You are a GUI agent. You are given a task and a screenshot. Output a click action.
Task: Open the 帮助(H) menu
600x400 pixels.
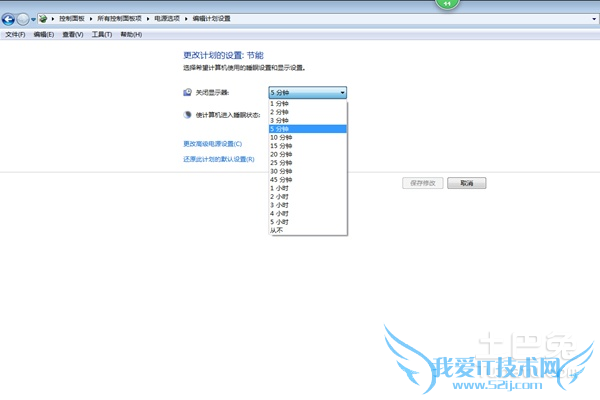pyautogui.click(x=131, y=34)
